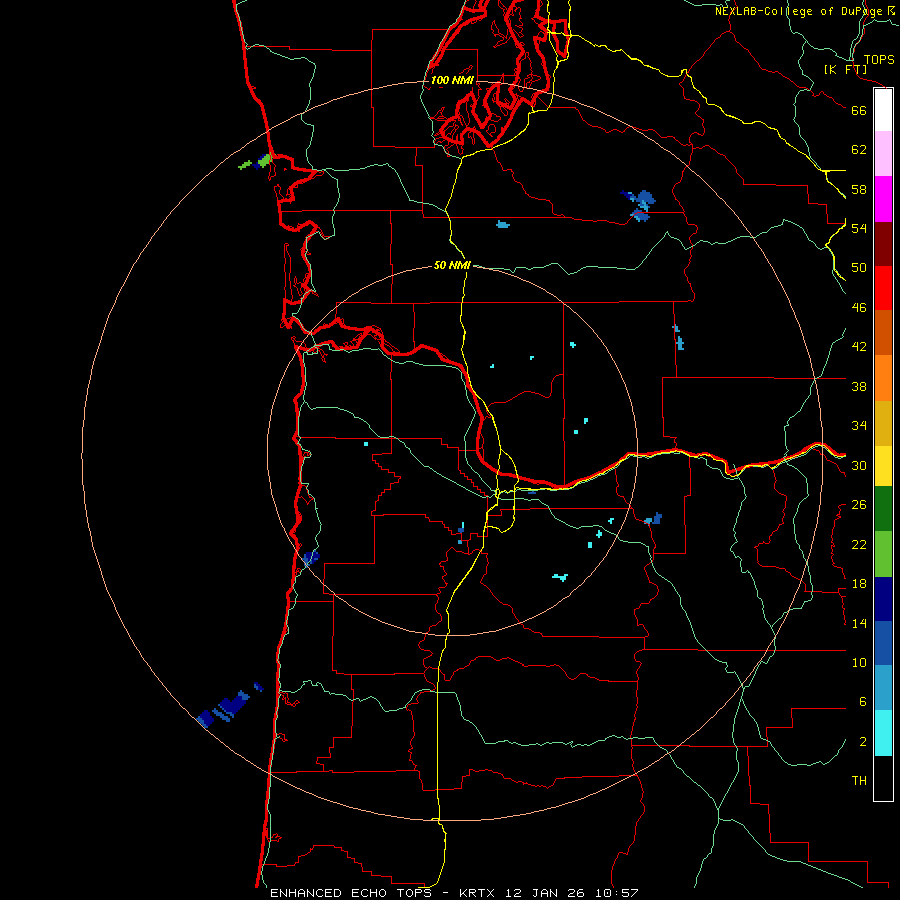The height and width of the screenshot is (900, 900).
Task: Click the light blue swatch between 6 and 10
Action: click(883, 688)
